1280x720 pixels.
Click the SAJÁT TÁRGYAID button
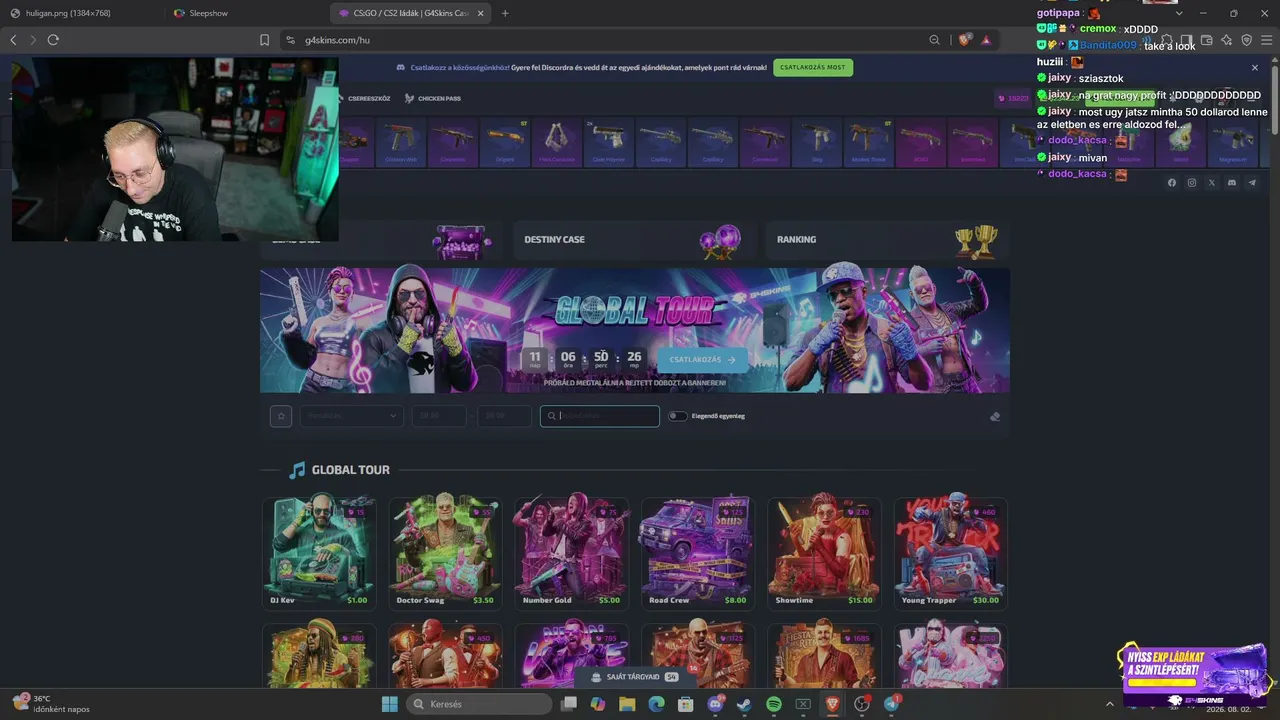(634, 677)
